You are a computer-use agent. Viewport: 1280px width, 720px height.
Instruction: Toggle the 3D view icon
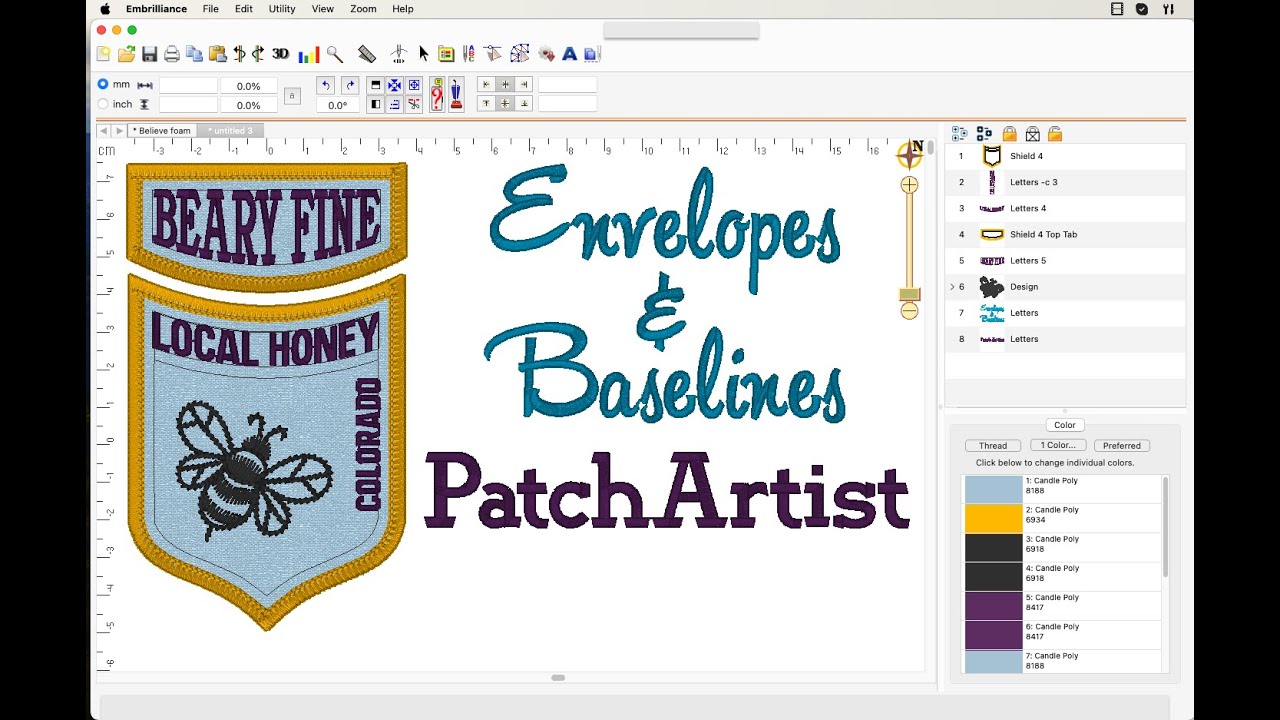tap(281, 54)
